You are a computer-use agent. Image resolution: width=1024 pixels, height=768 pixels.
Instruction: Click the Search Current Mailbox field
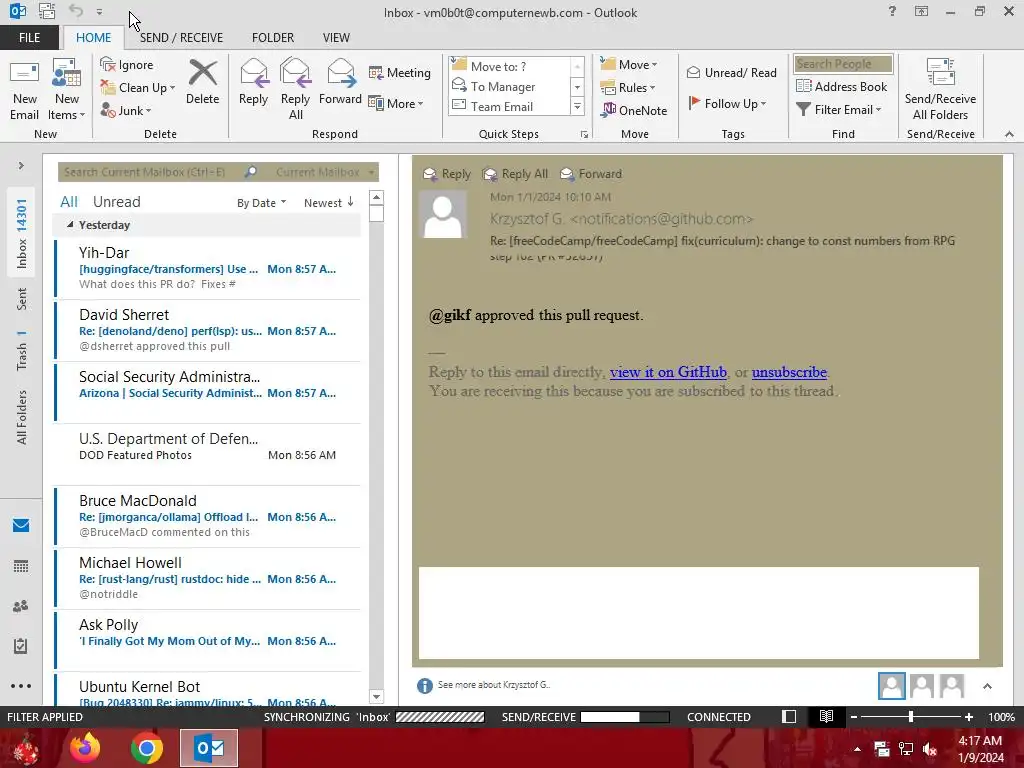[x=152, y=172]
